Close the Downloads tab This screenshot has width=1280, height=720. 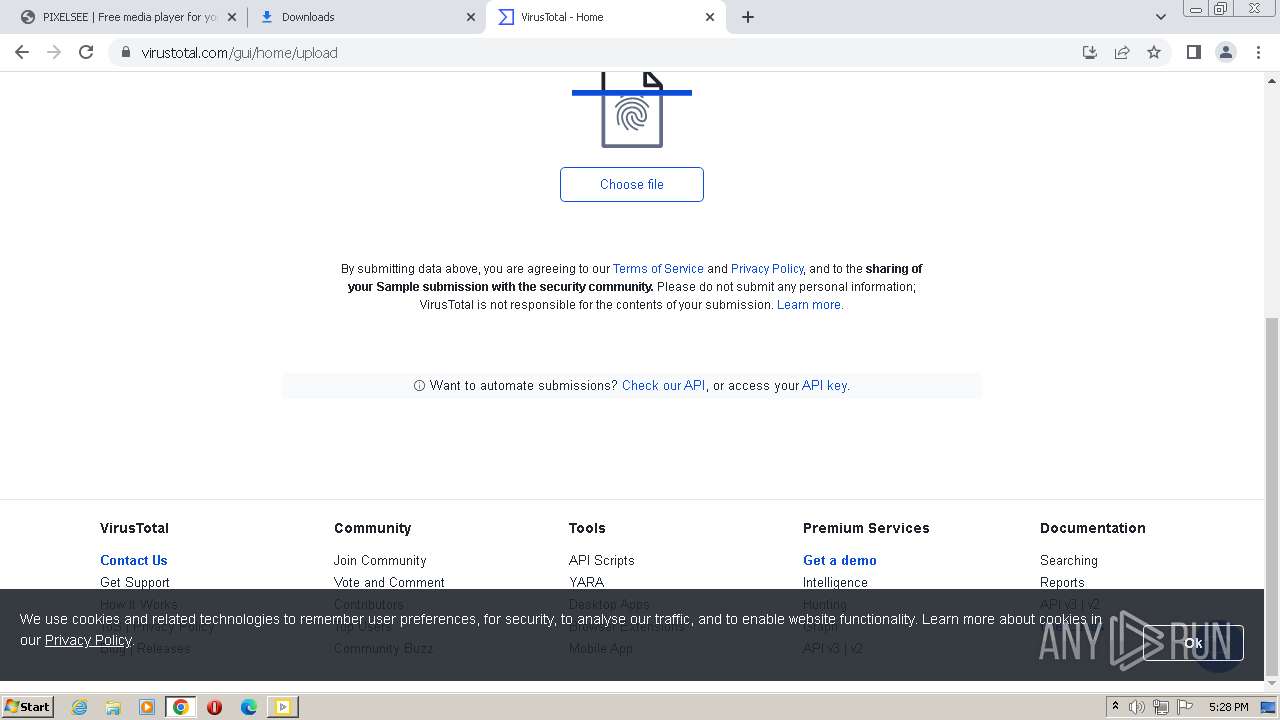[471, 17]
